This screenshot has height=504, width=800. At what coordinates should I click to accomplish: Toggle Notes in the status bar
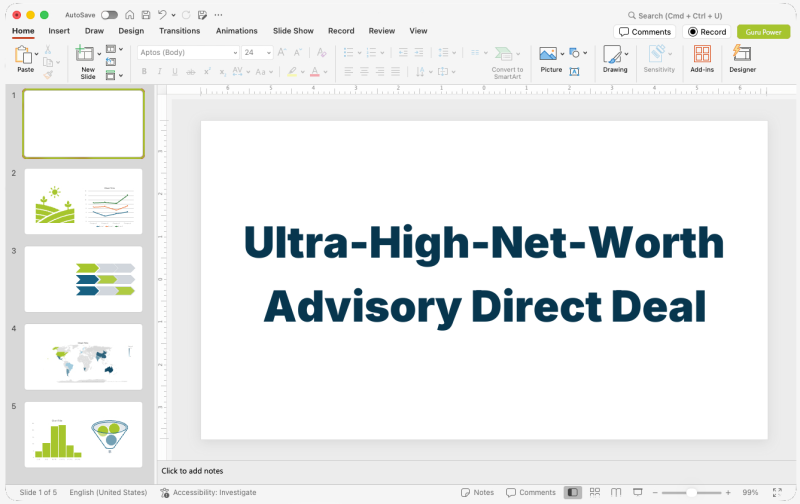click(477, 492)
